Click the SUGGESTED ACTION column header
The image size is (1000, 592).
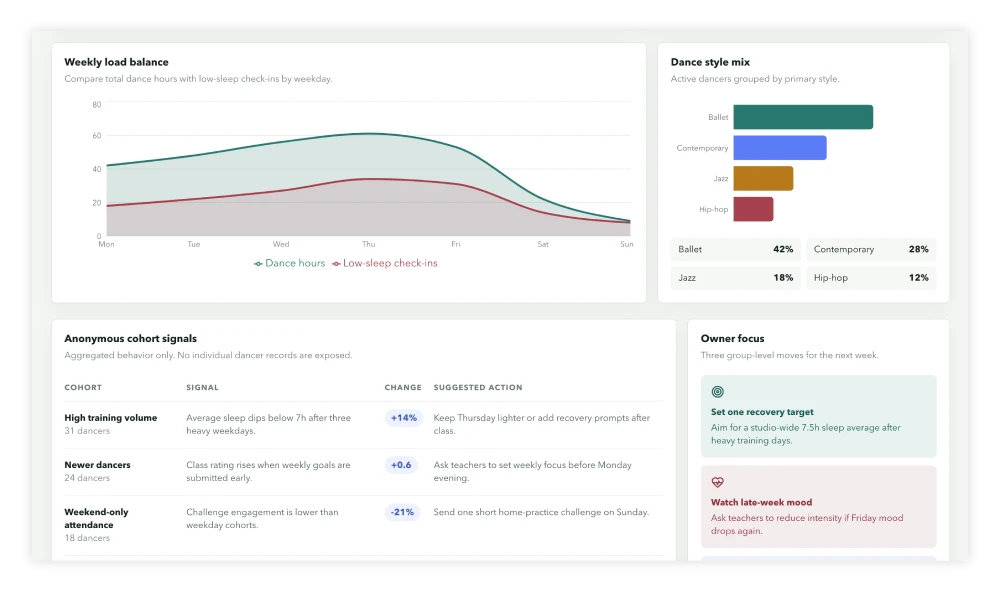pyautogui.click(x=478, y=387)
